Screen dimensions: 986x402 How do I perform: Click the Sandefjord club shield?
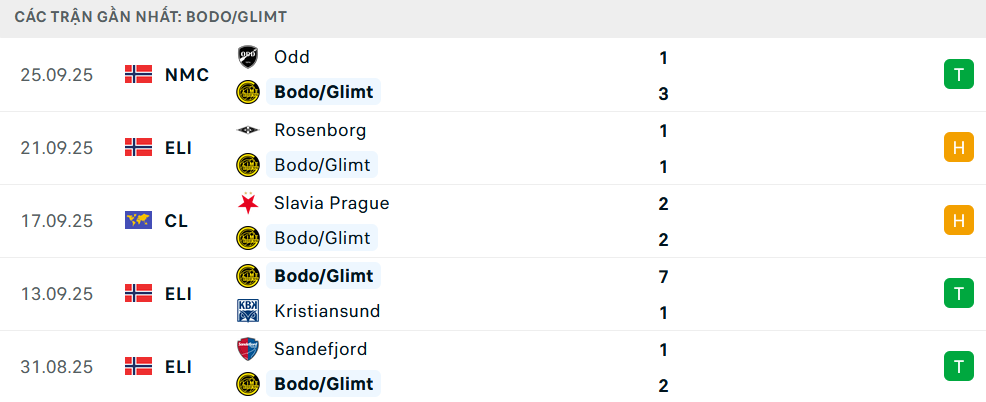247,349
